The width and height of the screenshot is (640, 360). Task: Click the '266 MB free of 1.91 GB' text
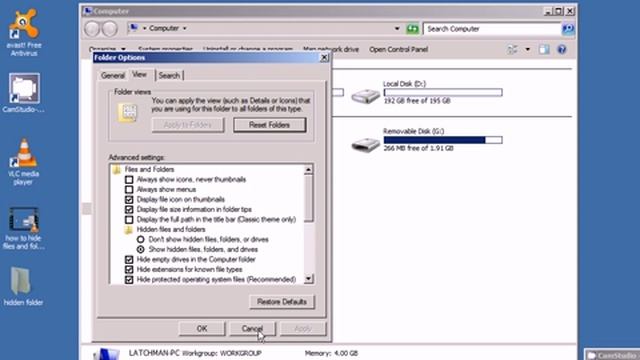tap(418, 148)
